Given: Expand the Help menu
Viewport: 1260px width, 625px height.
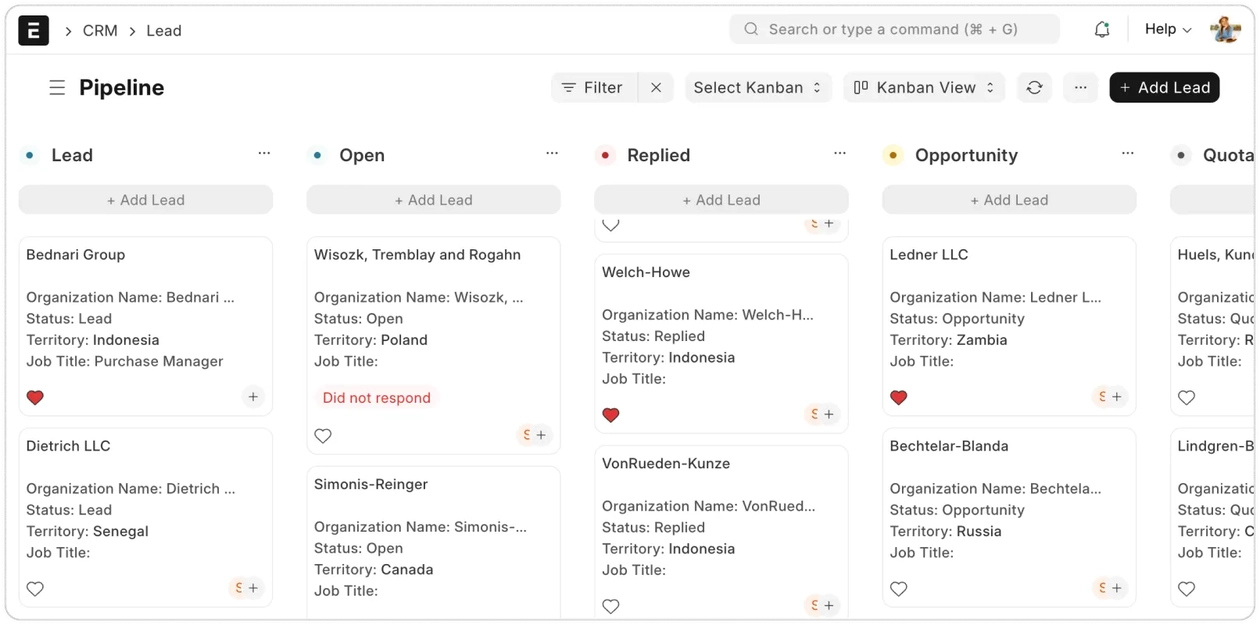Looking at the screenshot, I should 1167,30.
